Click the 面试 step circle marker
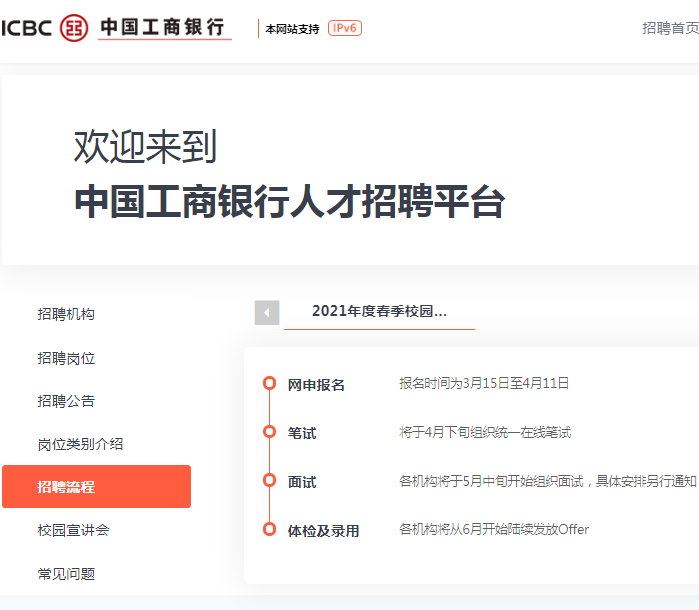Screen dimensions: 699x610 pos(269,481)
